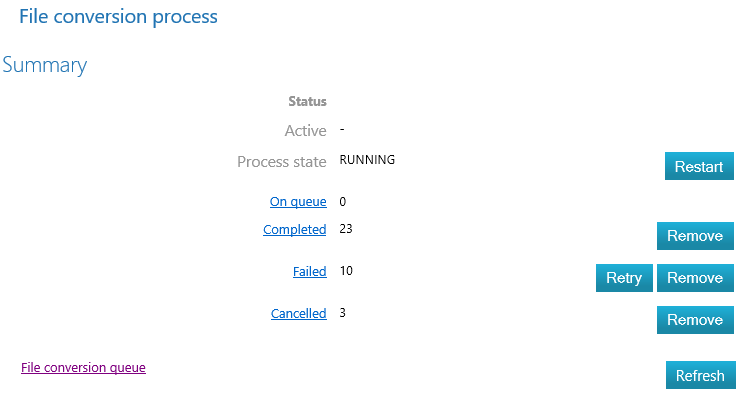Screen dimensions: 746x402
Task: Open the Completed link
Action: [294, 230]
